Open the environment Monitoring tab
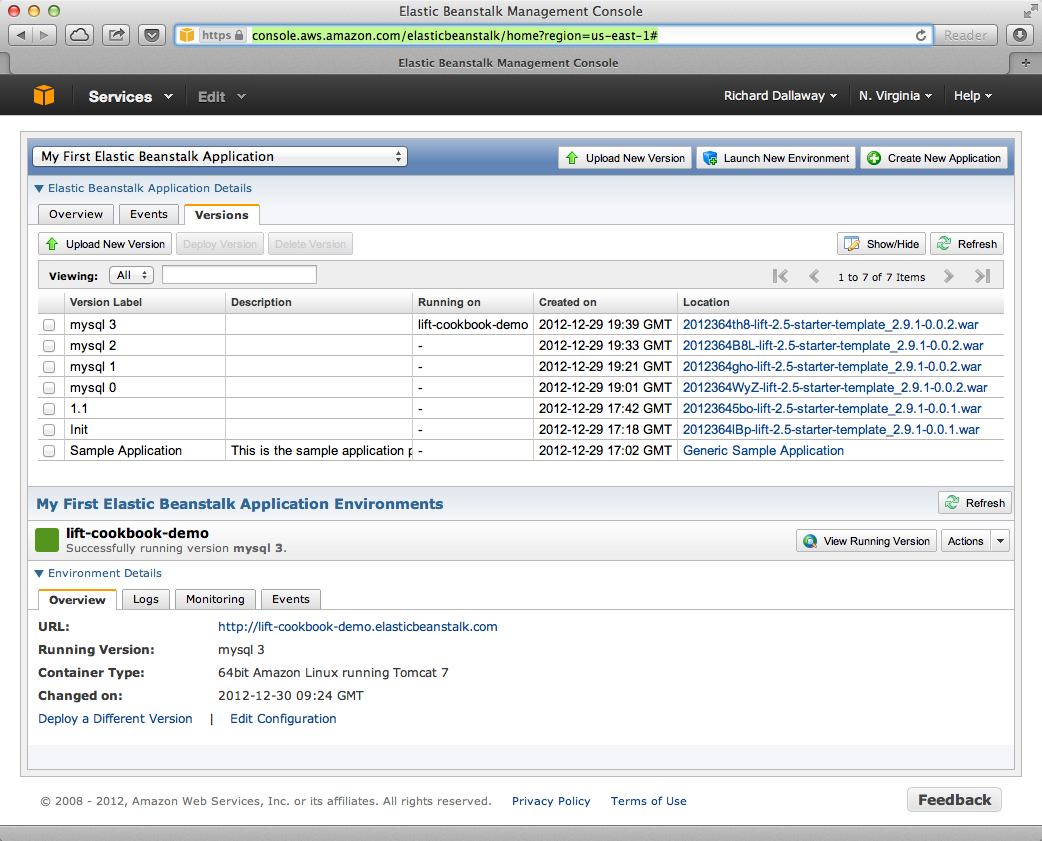The width and height of the screenshot is (1042, 841). pyautogui.click(x=215, y=599)
